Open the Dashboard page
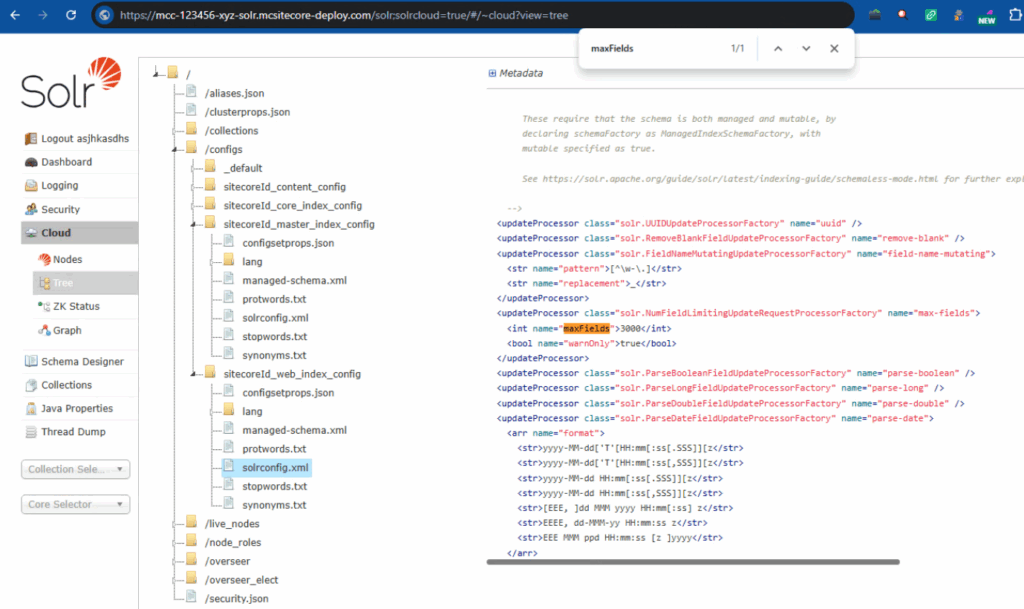This screenshot has width=1024, height=609. (66, 162)
